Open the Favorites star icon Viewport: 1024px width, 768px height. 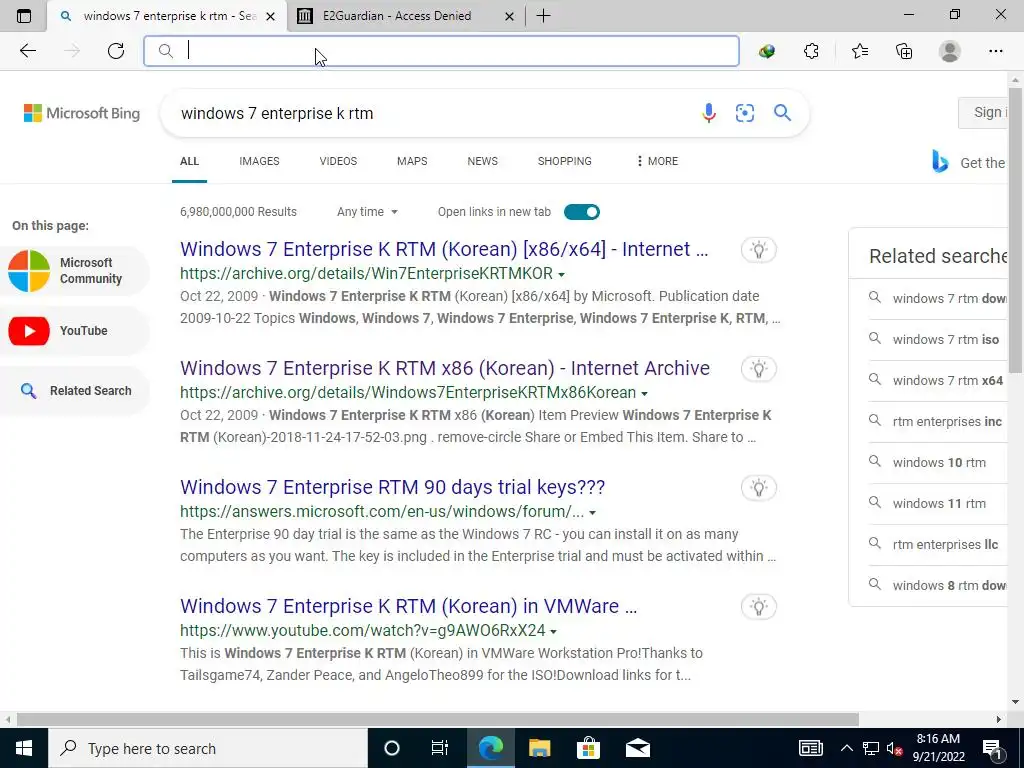(x=859, y=51)
